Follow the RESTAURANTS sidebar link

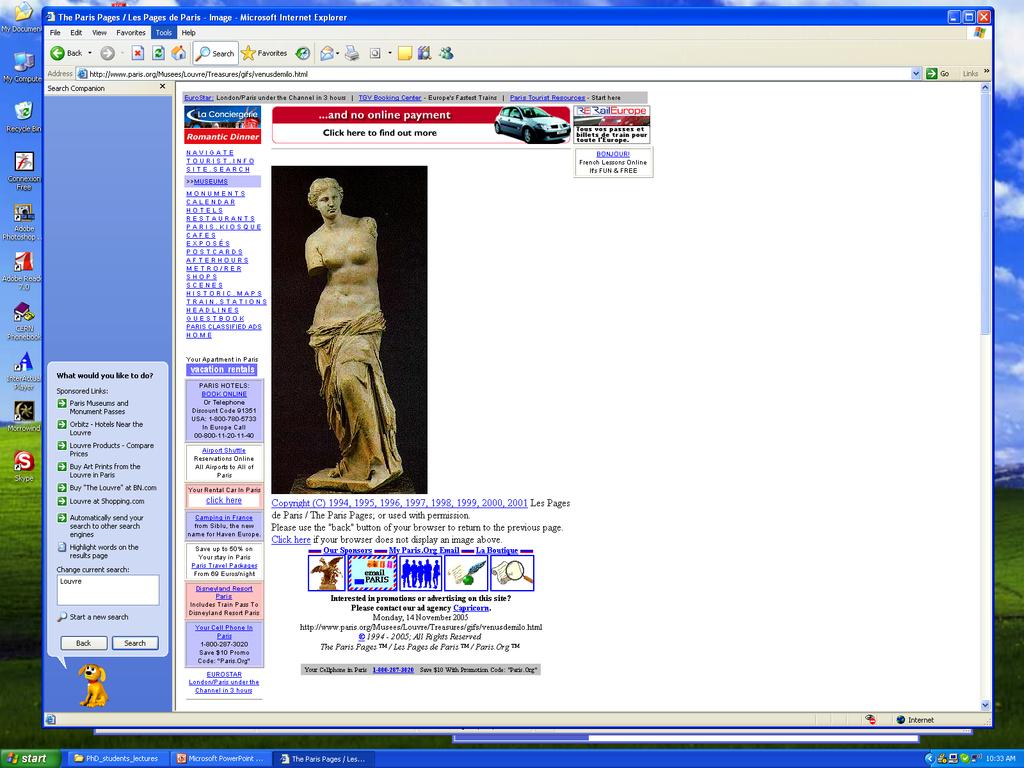tap(221, 219)
